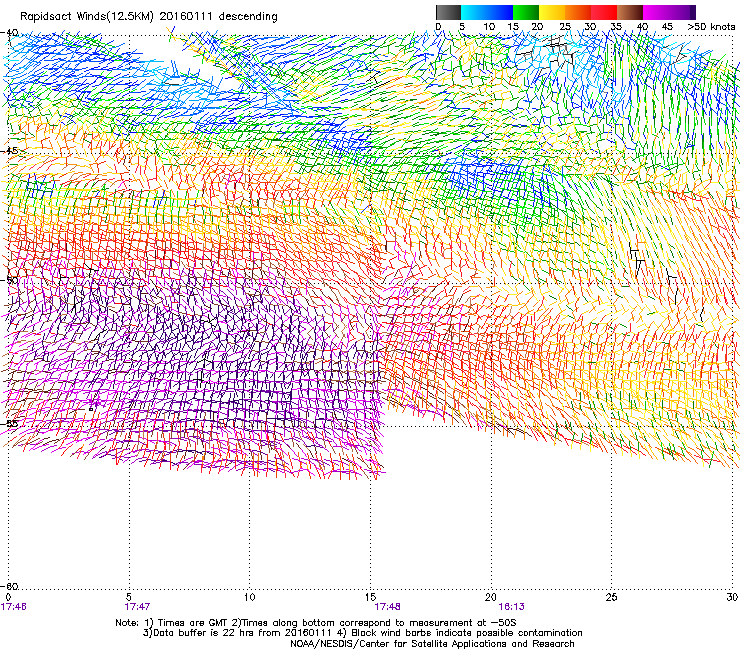Select the yellow 20-25 knots color segment
This screenshot has width=740, height=650.
552,12
